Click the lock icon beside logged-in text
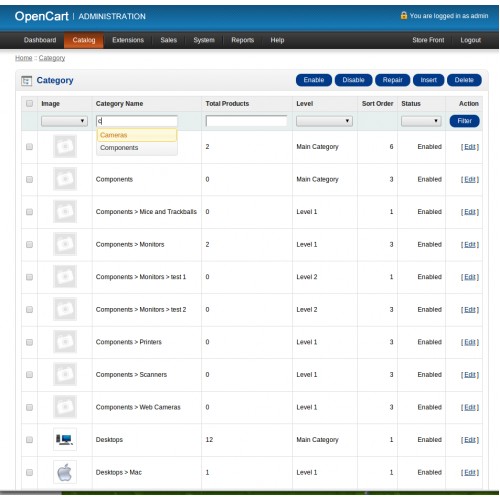This screenshot has width=500, height=500. click(403, 15)
